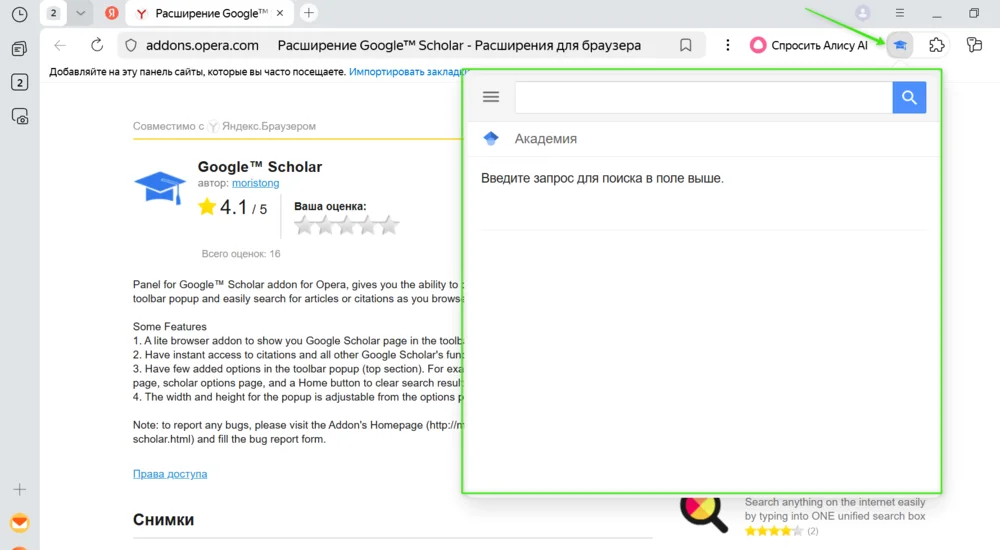This screenshot has width=1000, height=550.
Task: Open the three-dot page options menu
Action: click(x=728, y=45)
